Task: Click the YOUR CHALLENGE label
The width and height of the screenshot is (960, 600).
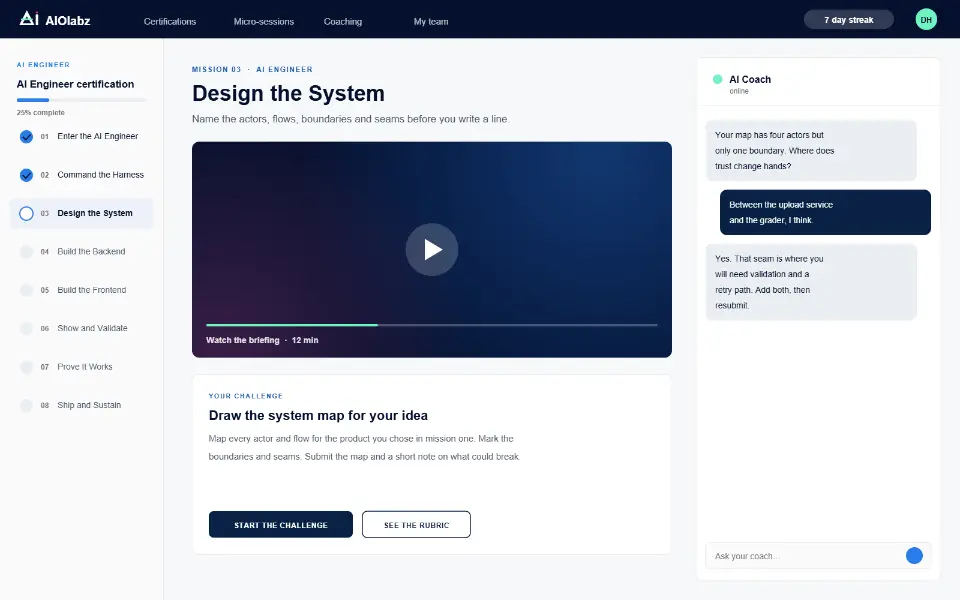Action: point(246,396)
